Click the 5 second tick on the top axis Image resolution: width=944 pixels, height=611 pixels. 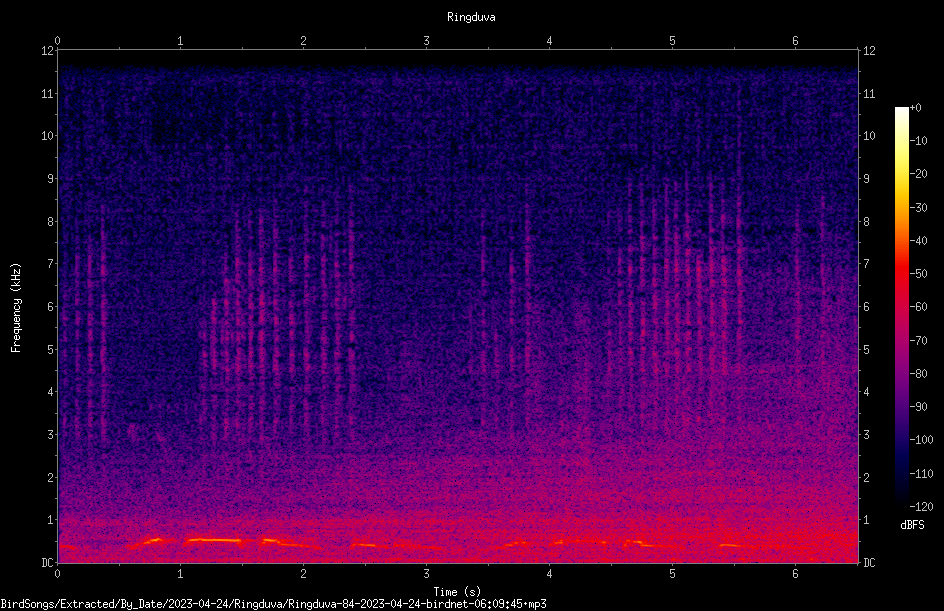click(672, 41)
